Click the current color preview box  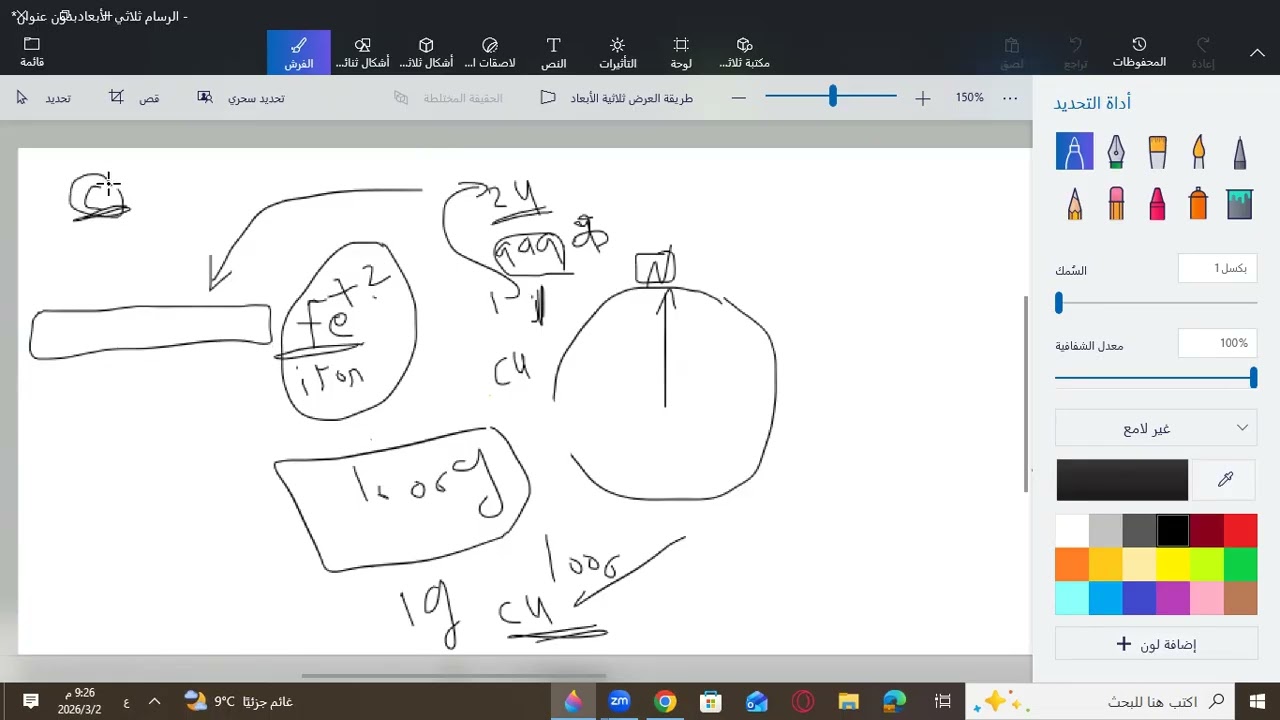1122,480
